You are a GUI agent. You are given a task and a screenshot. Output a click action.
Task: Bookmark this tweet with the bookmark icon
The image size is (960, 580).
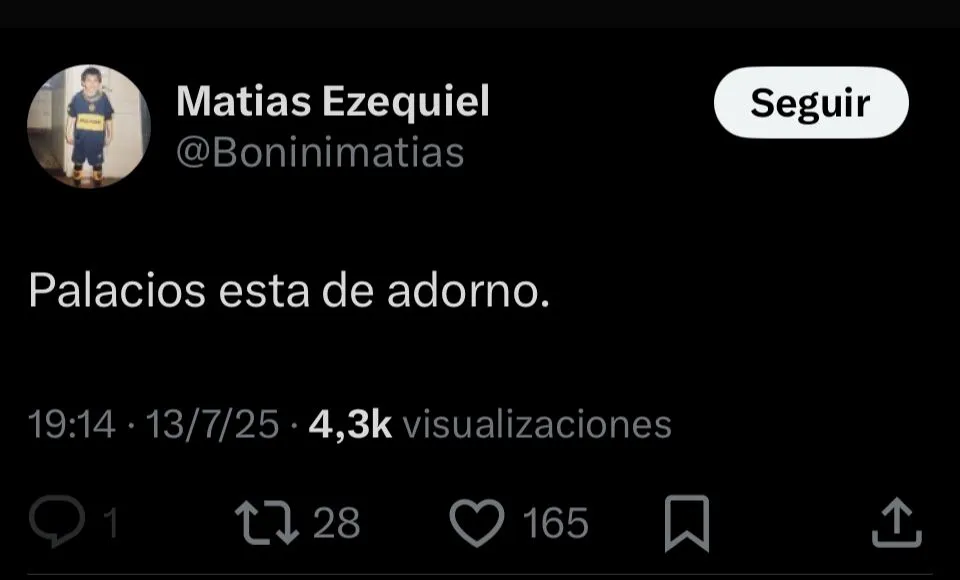tap(687, 524)
